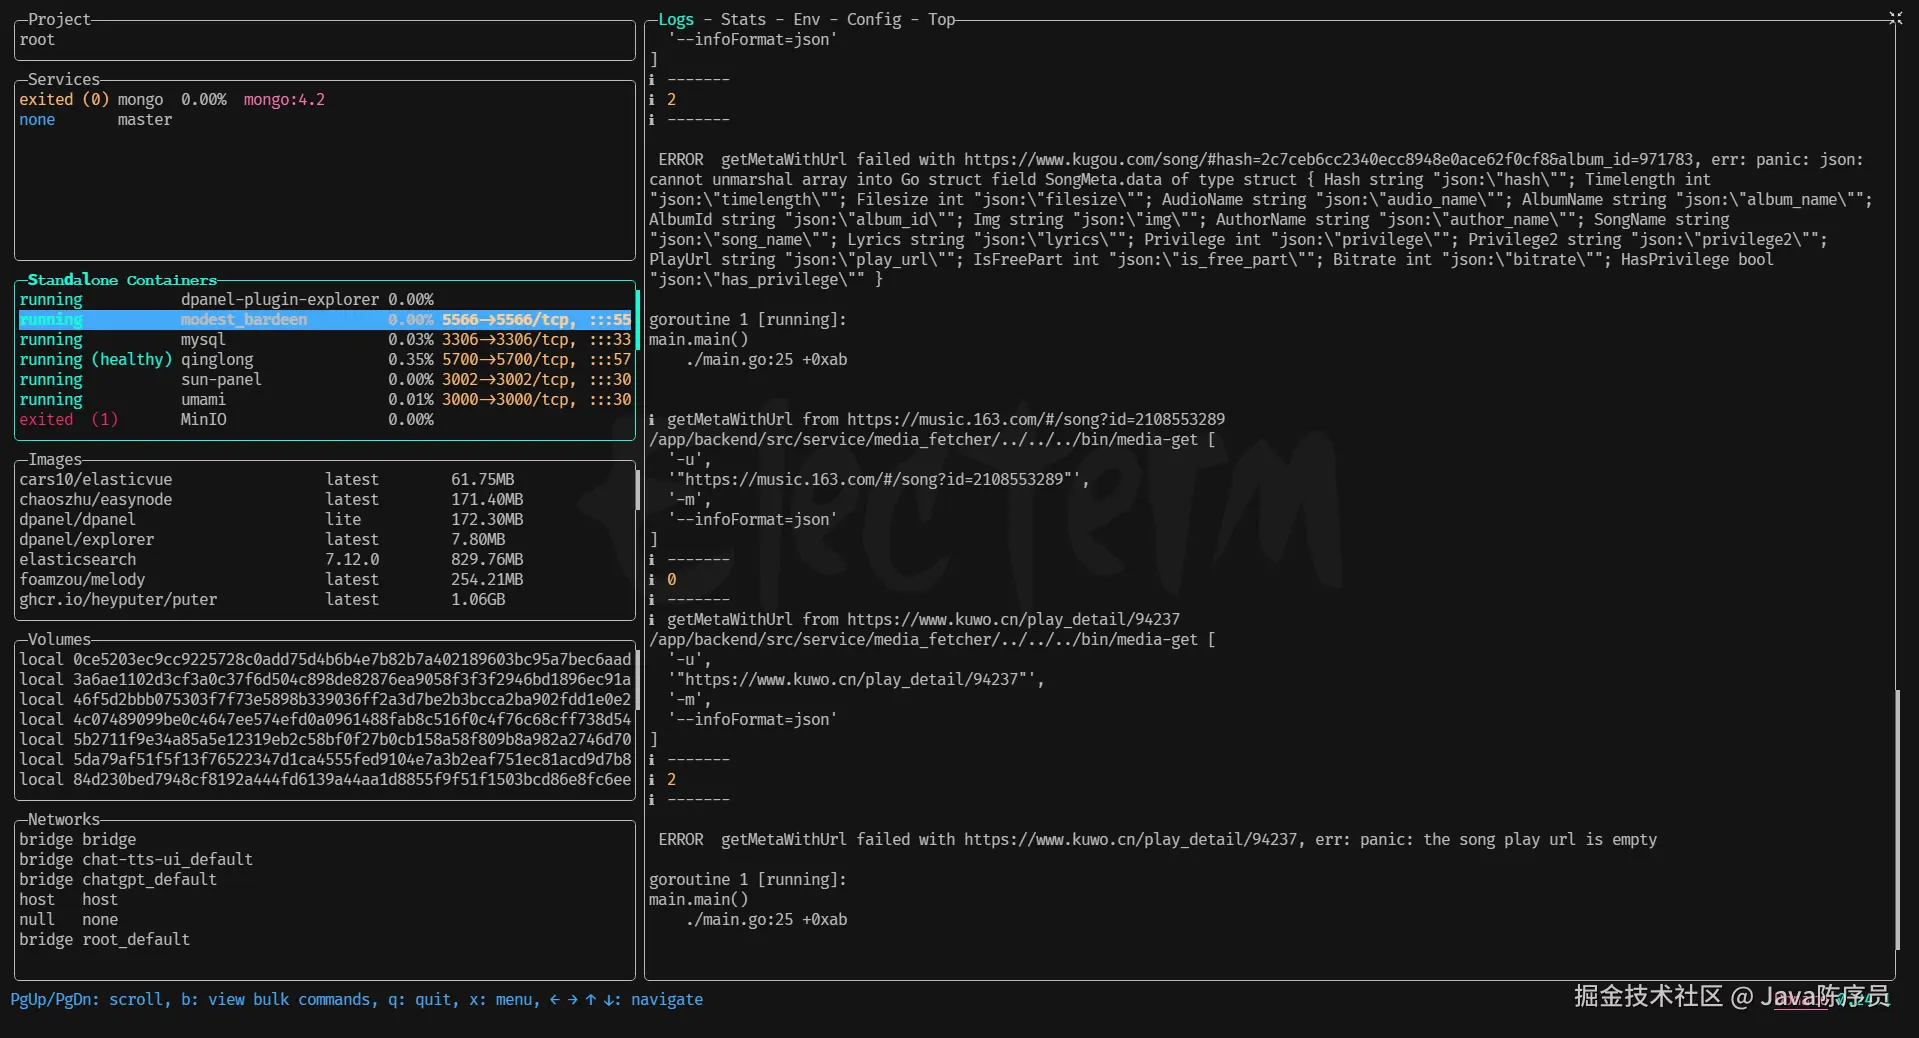Select the root_default network
Screen dimensions: 1919x1038
325,940
